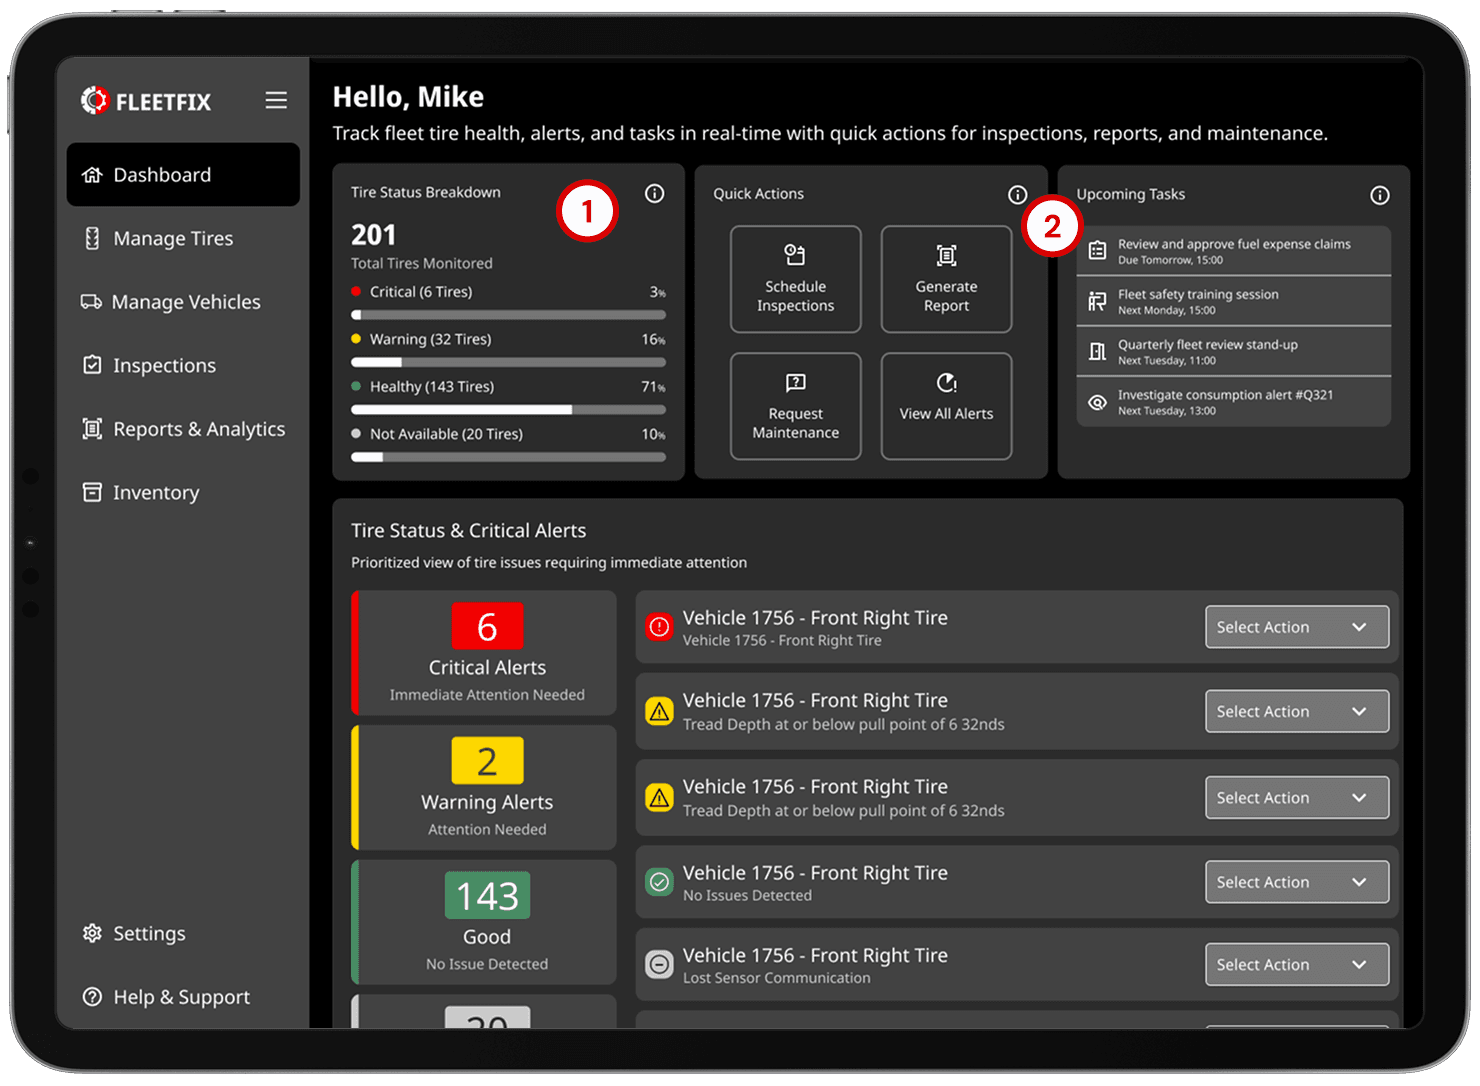Click the red critical alert icon on first vehicle row
The height and width of the screenshot is (1086, 1480).
tap(659, 627)
